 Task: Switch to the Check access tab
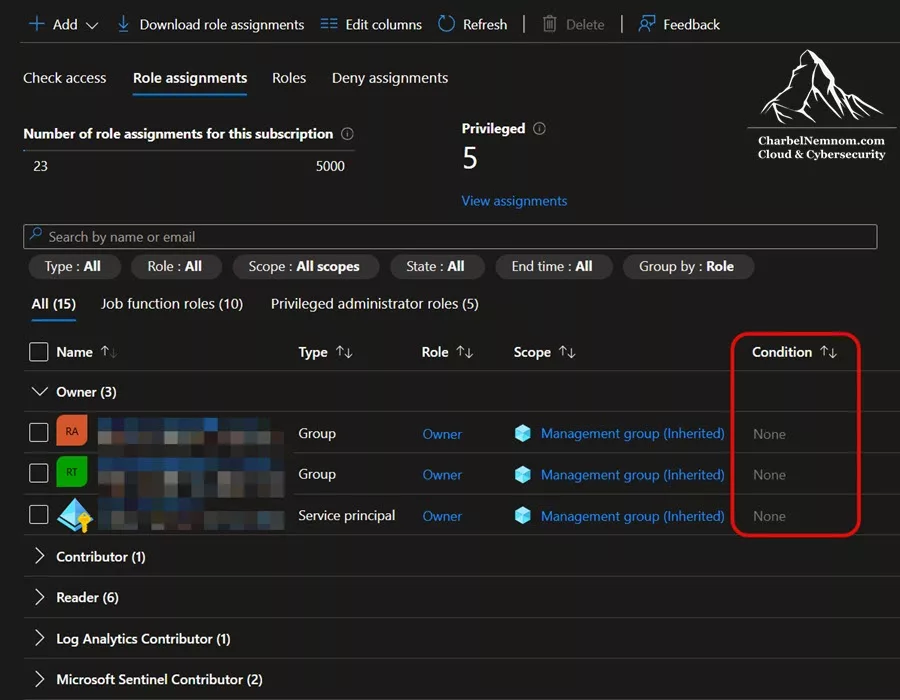pos(65,78)
